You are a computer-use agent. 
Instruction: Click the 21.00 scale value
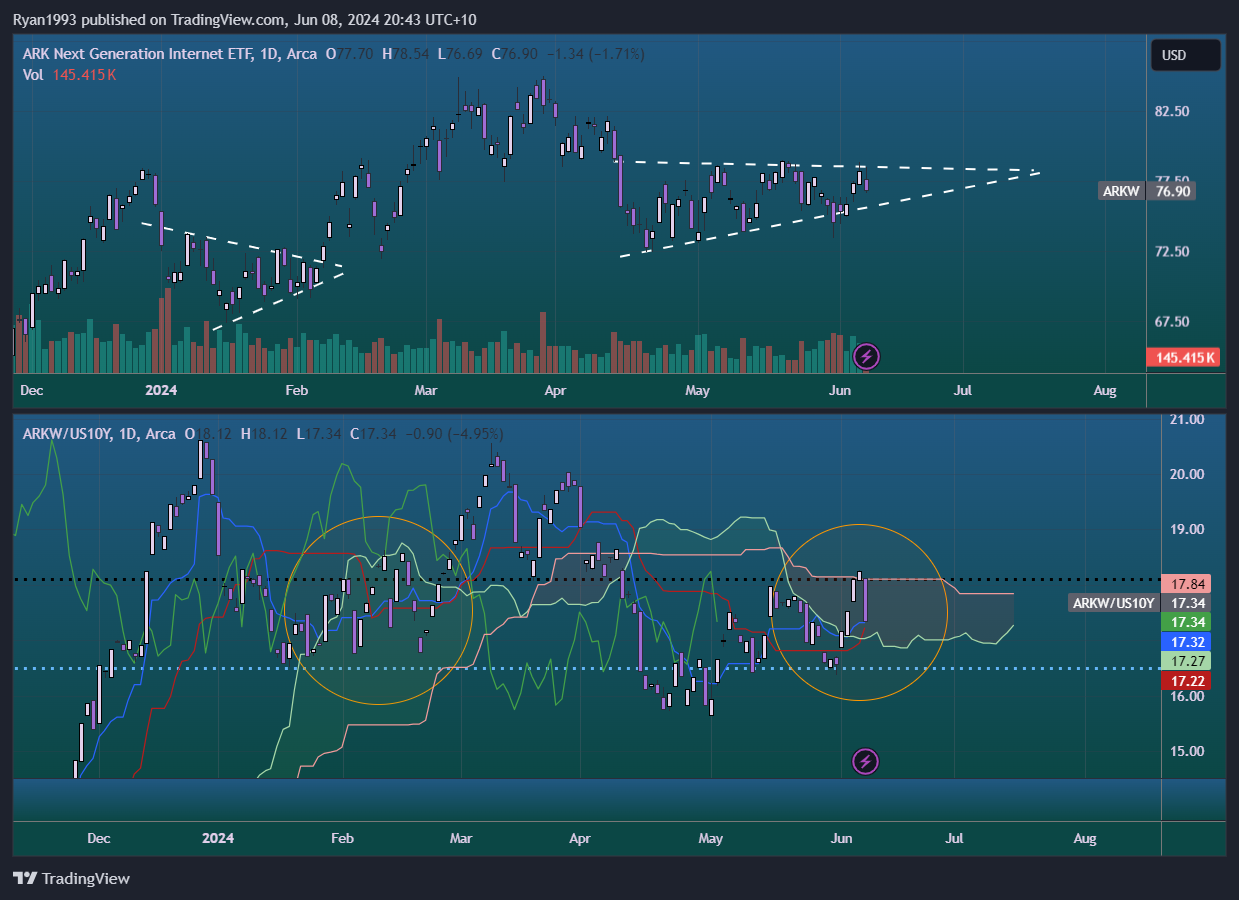click(1186, 419)
